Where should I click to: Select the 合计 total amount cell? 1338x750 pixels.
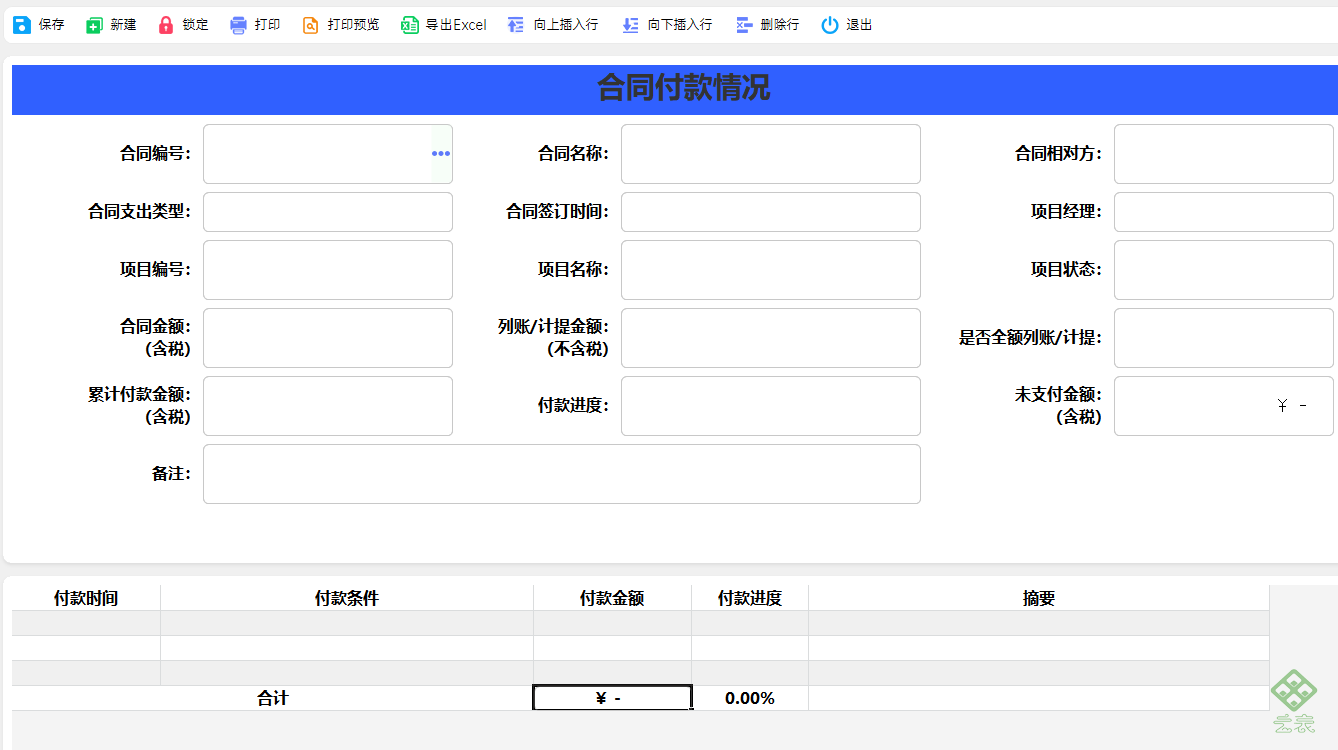click(612, 698)
